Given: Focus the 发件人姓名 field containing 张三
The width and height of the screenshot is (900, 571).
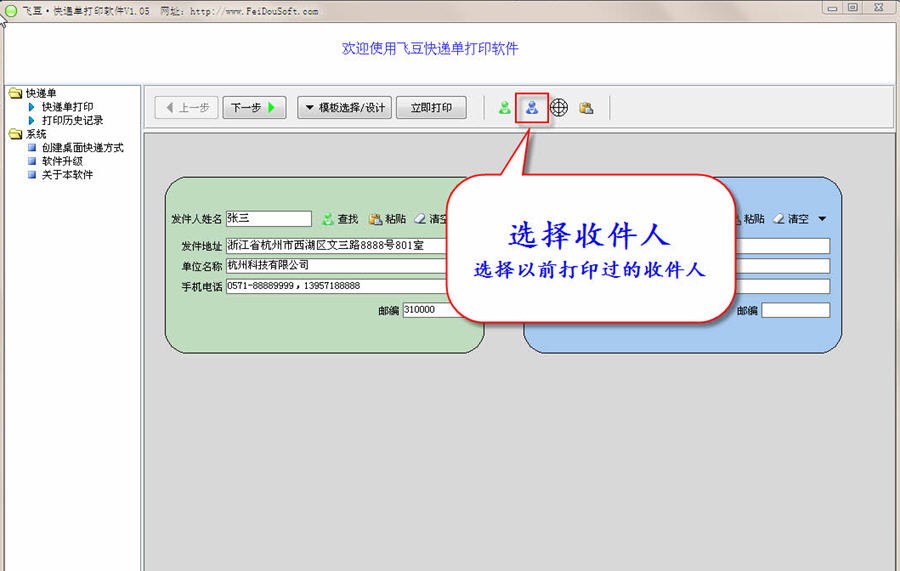Looking at the screenshot, I should pyautogui.click(x=269, y=218).
